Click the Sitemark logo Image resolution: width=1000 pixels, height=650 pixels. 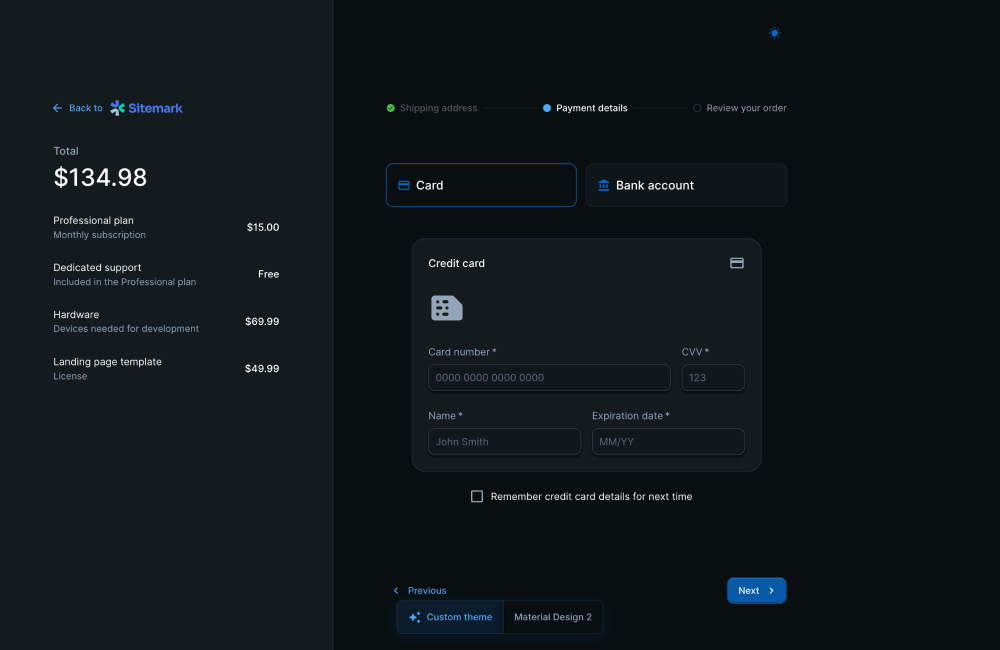point(146,108)
